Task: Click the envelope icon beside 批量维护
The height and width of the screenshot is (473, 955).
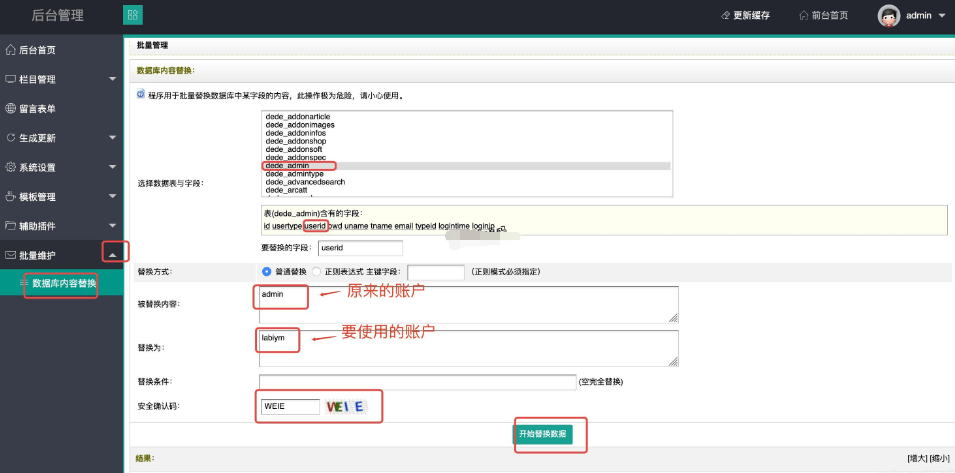Action: 10,254
